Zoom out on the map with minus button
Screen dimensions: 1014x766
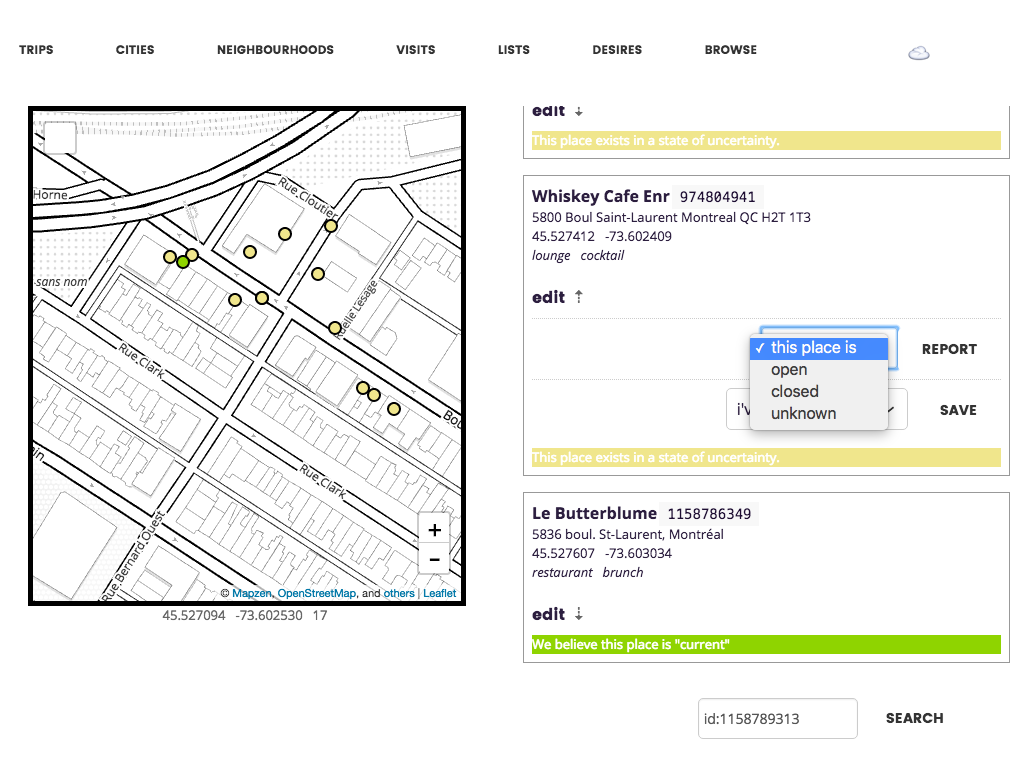(435, 559)
